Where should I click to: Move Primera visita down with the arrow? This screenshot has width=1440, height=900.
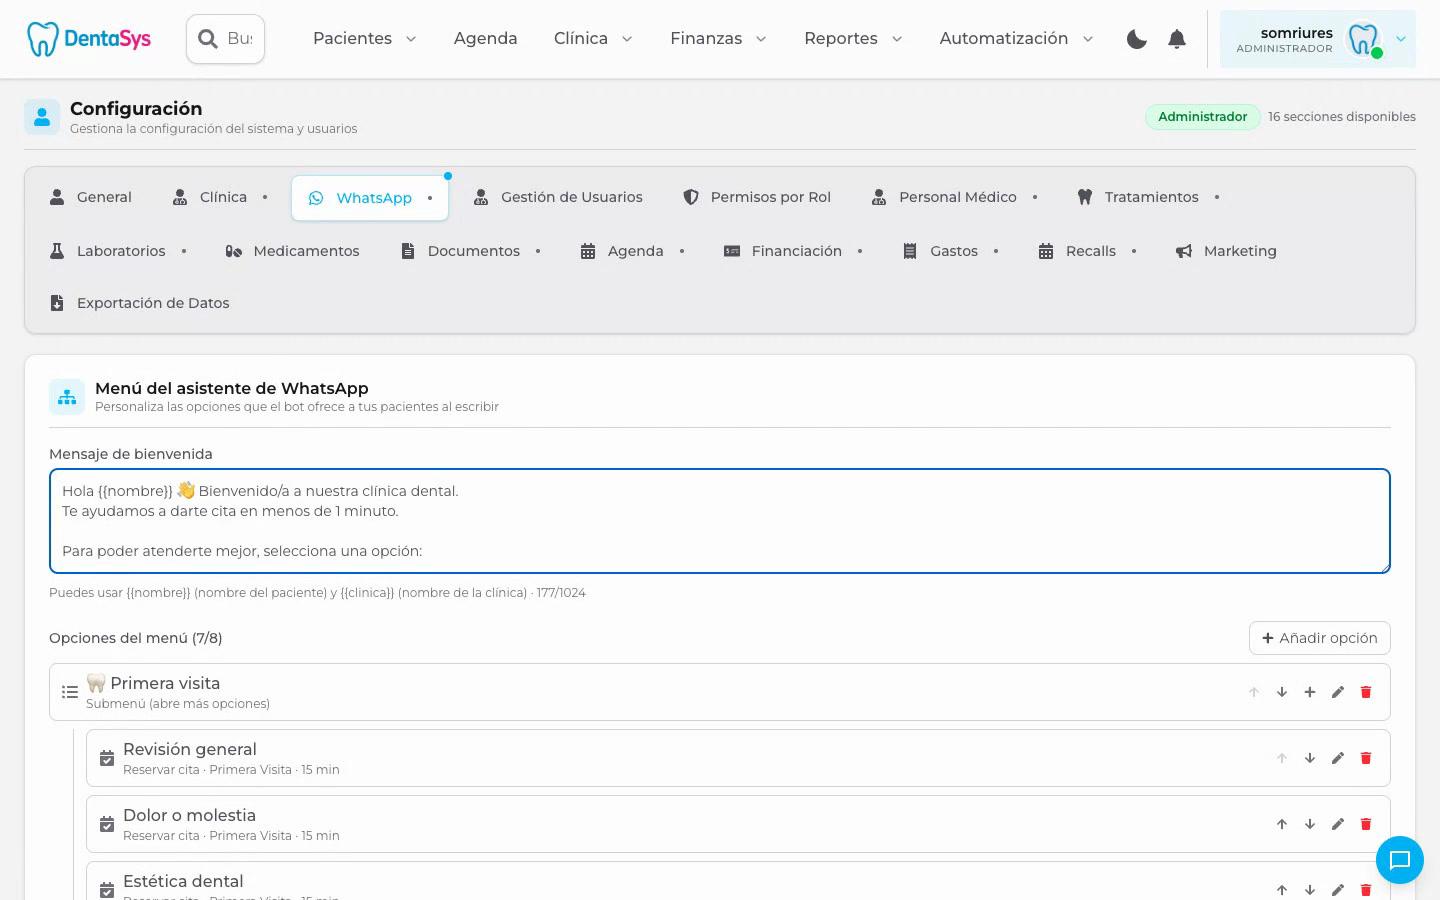pos(1282,692)
